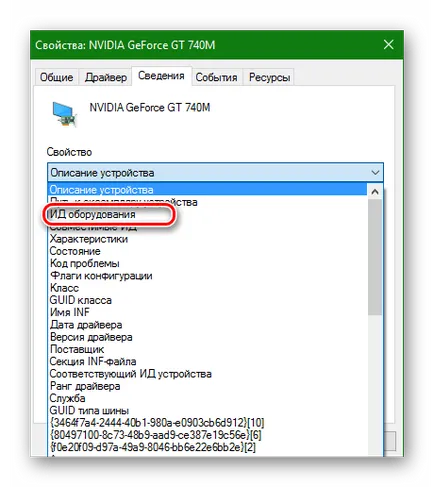The height and width of the screenshot is (487, 434).
Task: Select the {f0e20f09-d97a-49a9-8046-bb6e22e6bb2e}[2] entry
Action: point(208,447)
